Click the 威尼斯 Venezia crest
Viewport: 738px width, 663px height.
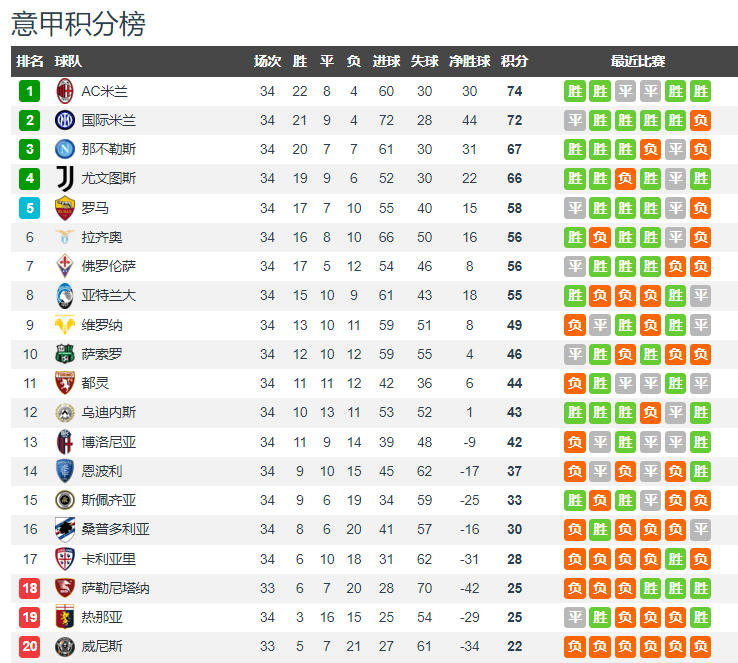click(x=64, y=647)
